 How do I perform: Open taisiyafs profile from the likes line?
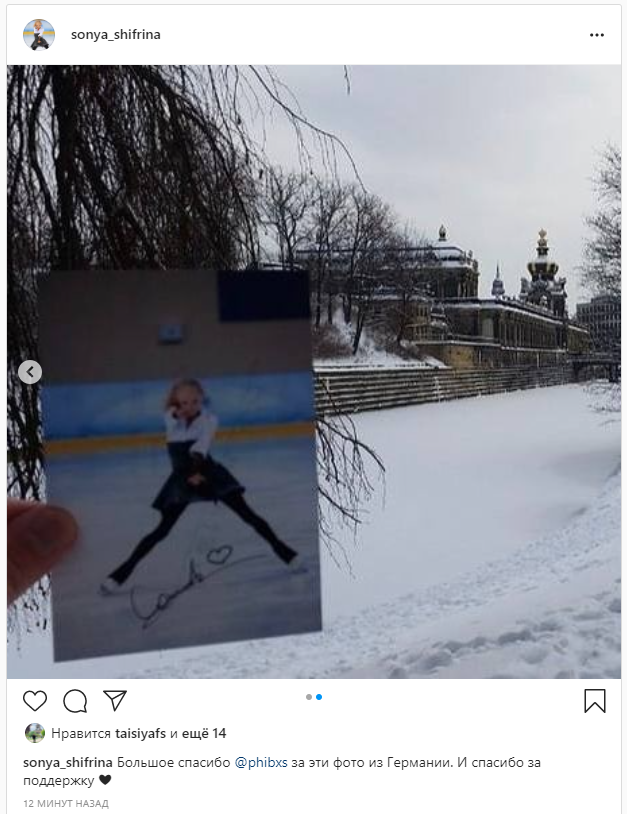point(140,733)
